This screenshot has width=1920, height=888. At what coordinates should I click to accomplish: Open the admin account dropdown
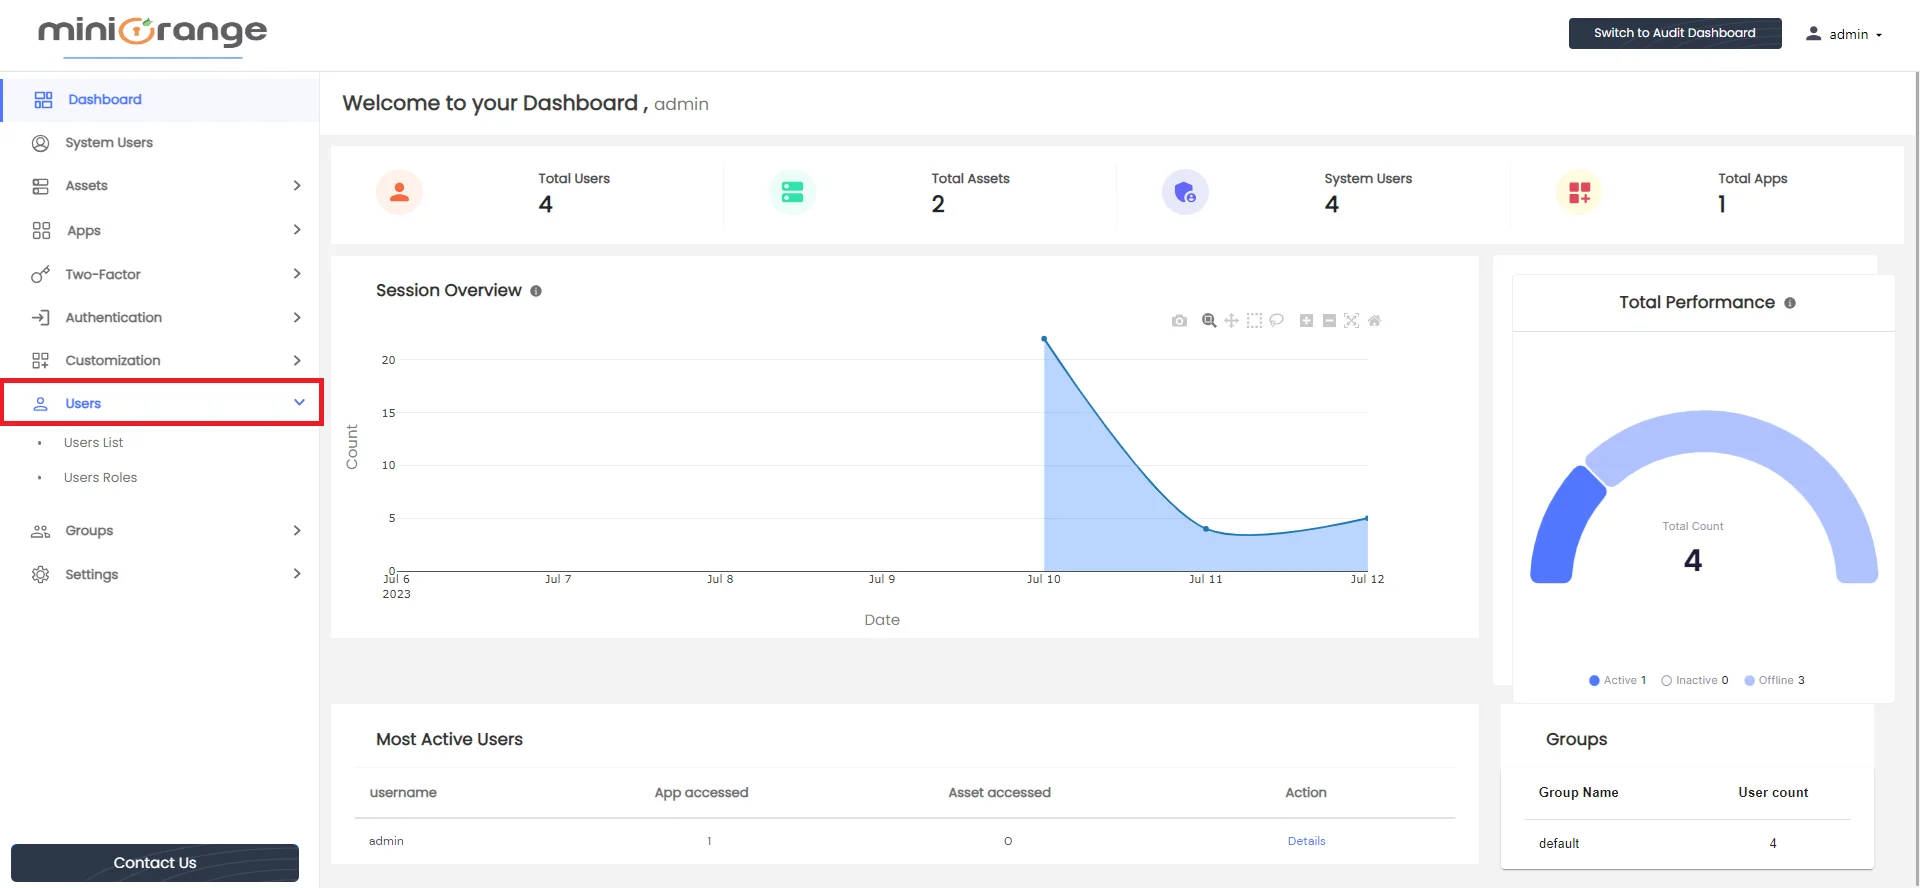tap(1844, 34)
